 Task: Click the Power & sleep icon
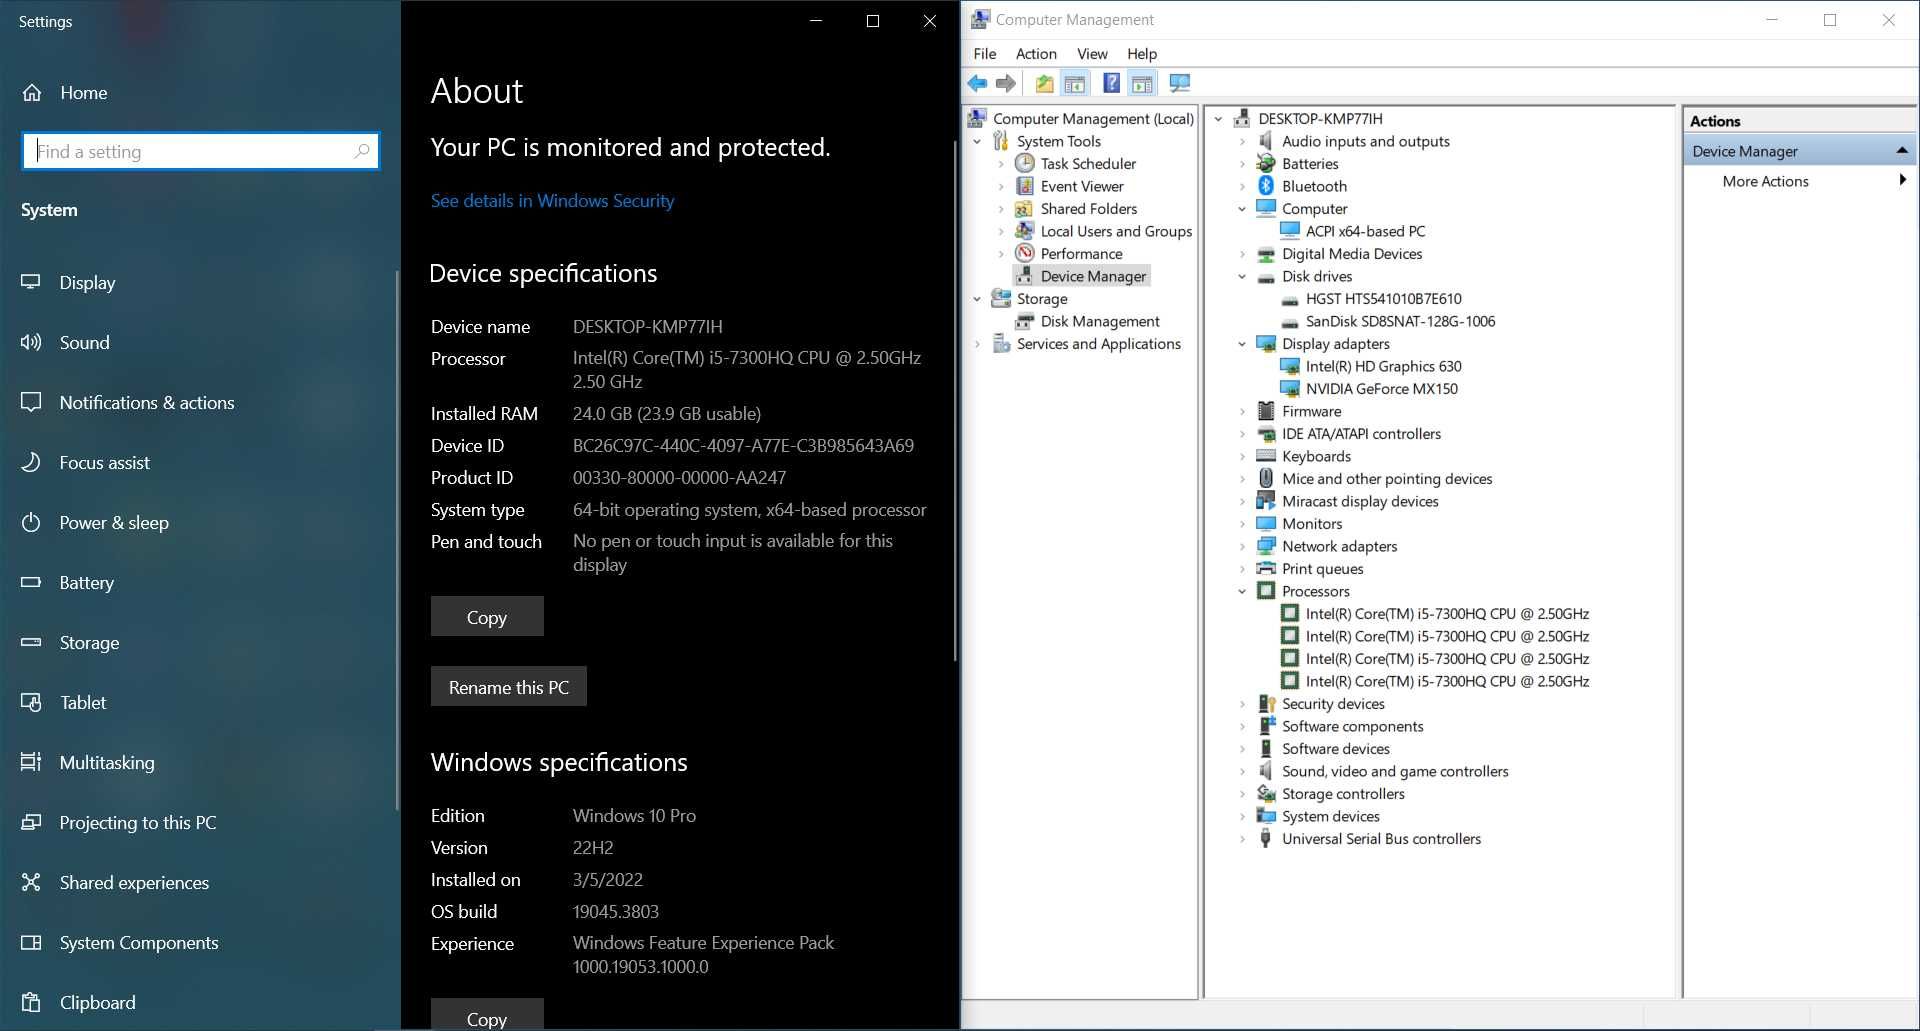tap(31, 522)
